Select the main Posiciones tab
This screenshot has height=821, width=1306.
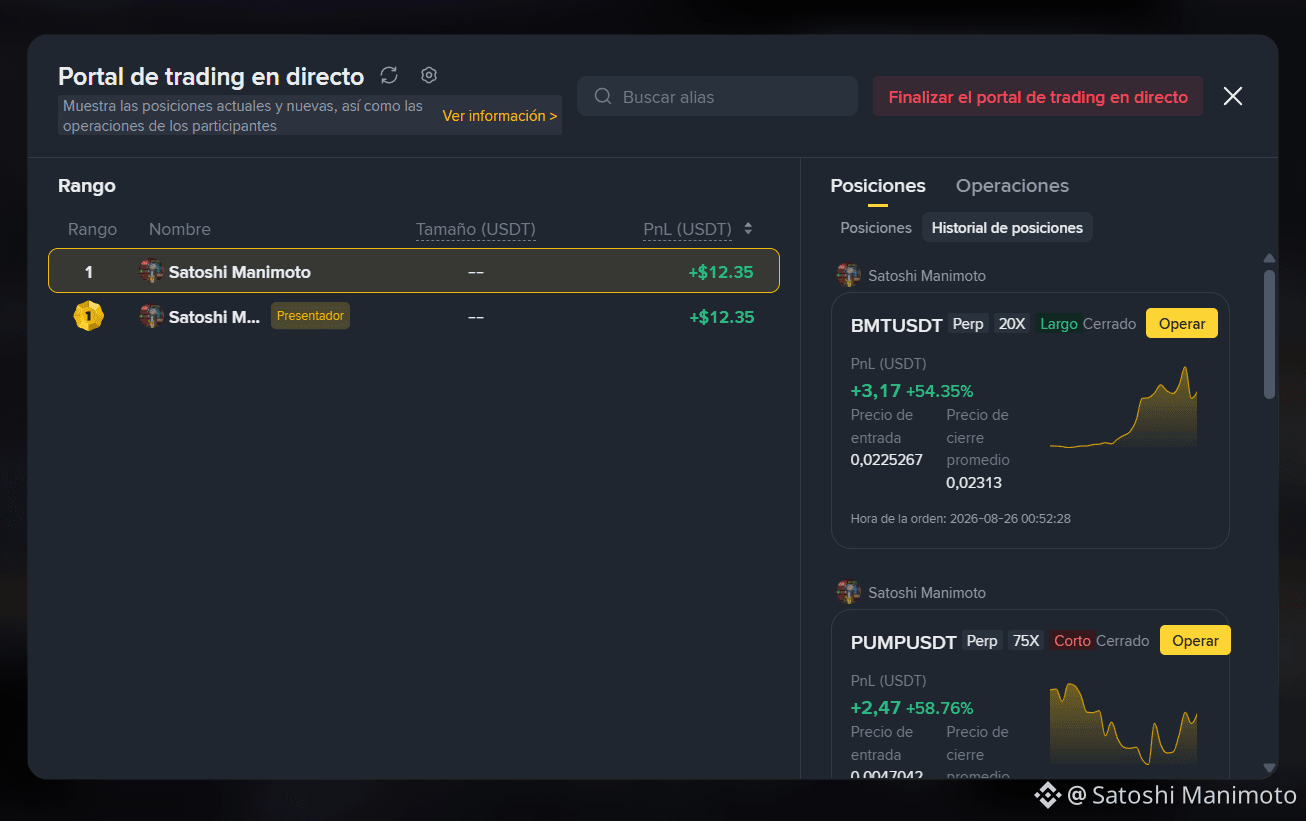coord(878,186)
